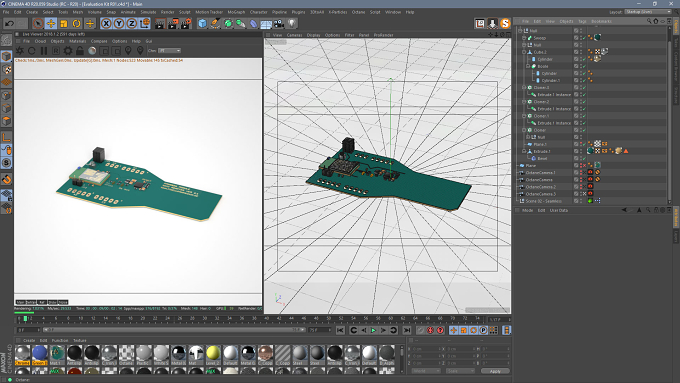Search objects with magnifier icon
This screenshot has width=680, height=383.
click(649, 21)
